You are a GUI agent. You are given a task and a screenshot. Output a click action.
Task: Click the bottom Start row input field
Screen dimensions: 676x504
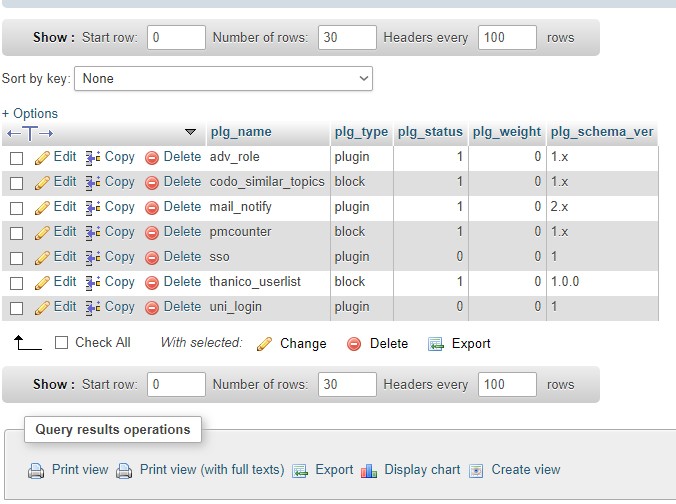pos(176,385)
